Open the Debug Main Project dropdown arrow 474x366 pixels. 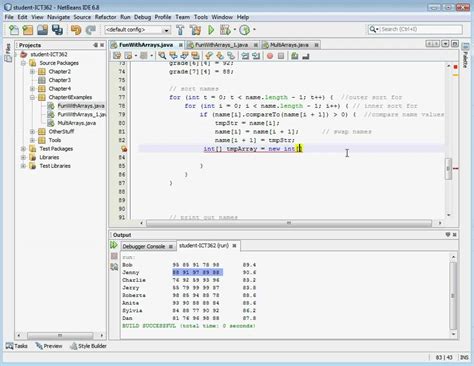click(x=235, y=30)
